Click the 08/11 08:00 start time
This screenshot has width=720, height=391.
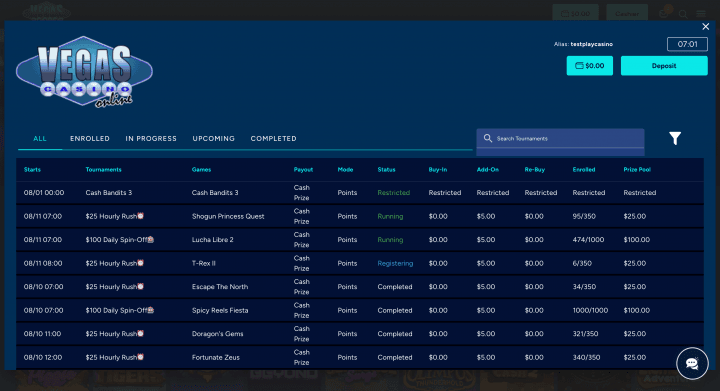pos(43,263)
